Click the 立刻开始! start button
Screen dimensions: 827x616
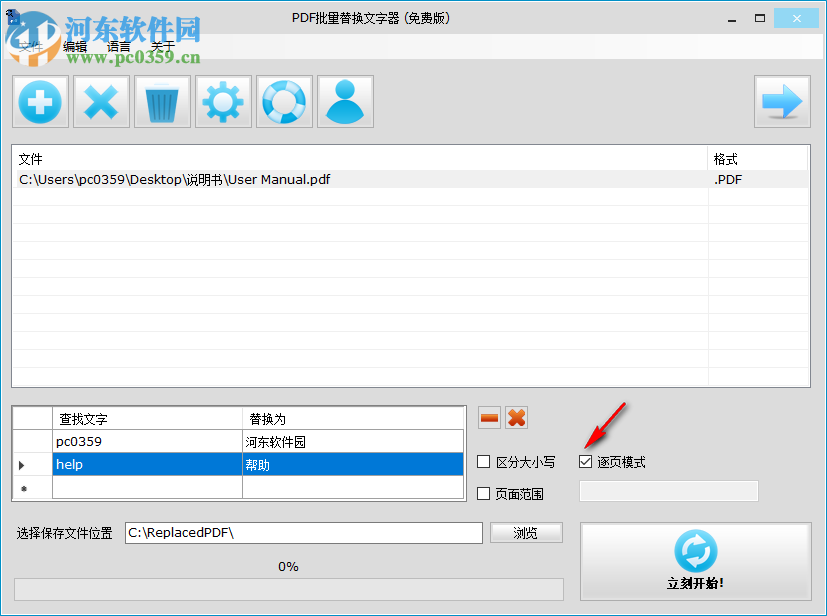[695, 561]
